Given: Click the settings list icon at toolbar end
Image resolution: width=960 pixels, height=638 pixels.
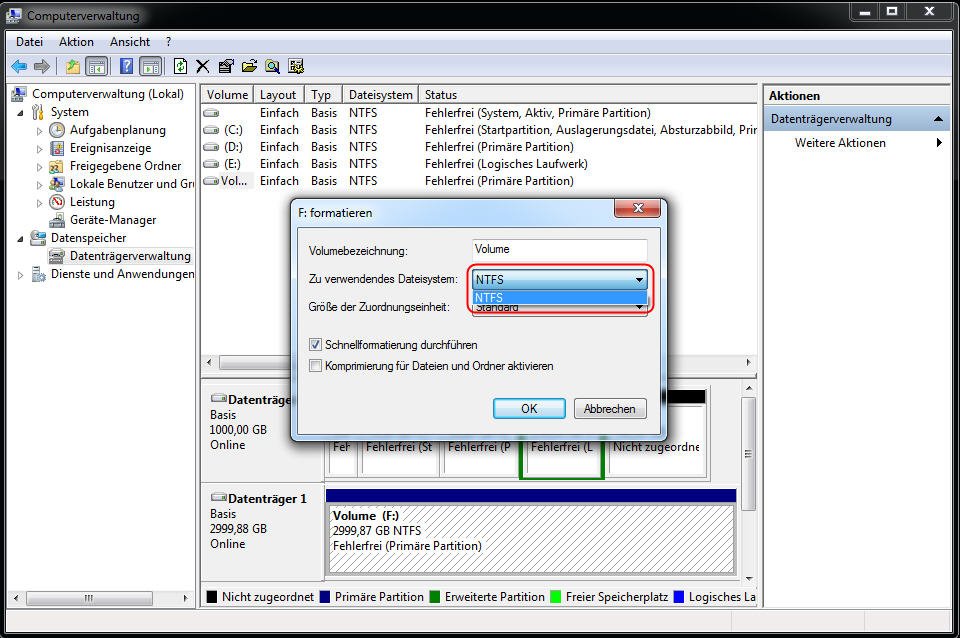Looking at the screenshot, I should click(x=296, y=66).
